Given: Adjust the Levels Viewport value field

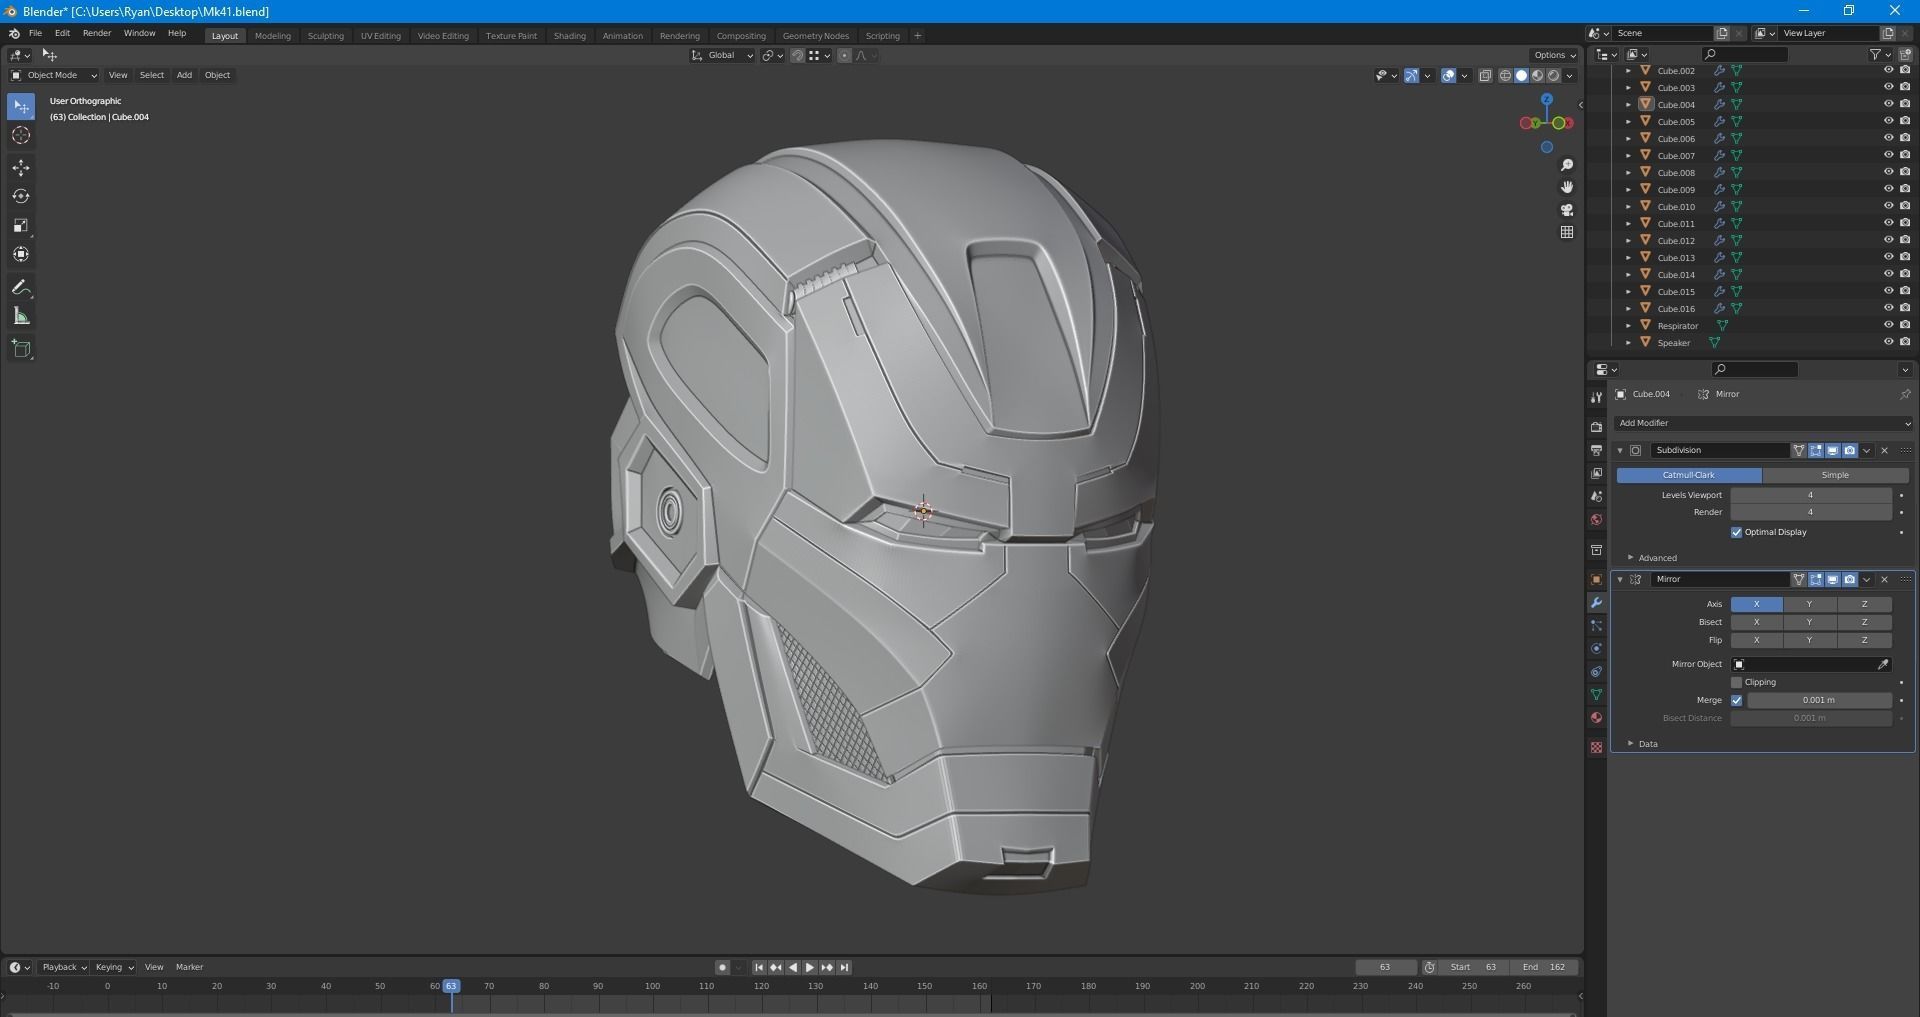Looking at the screenshot, I should [x=1810, y=495].
